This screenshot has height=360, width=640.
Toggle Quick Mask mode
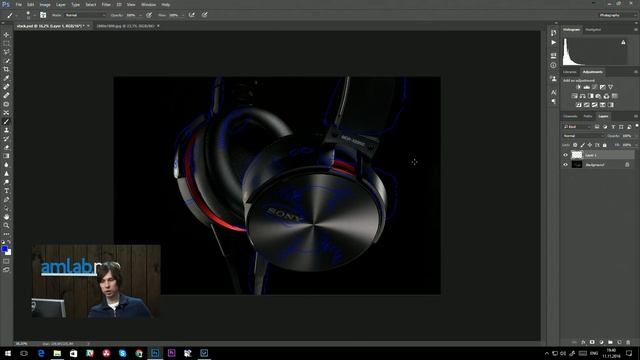click(x=6, y=261)
